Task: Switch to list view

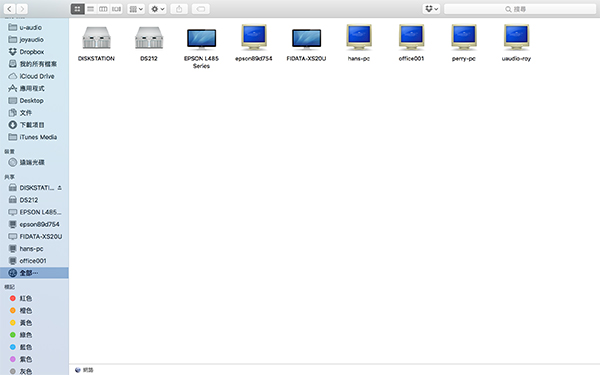Action: coord(90,9)
